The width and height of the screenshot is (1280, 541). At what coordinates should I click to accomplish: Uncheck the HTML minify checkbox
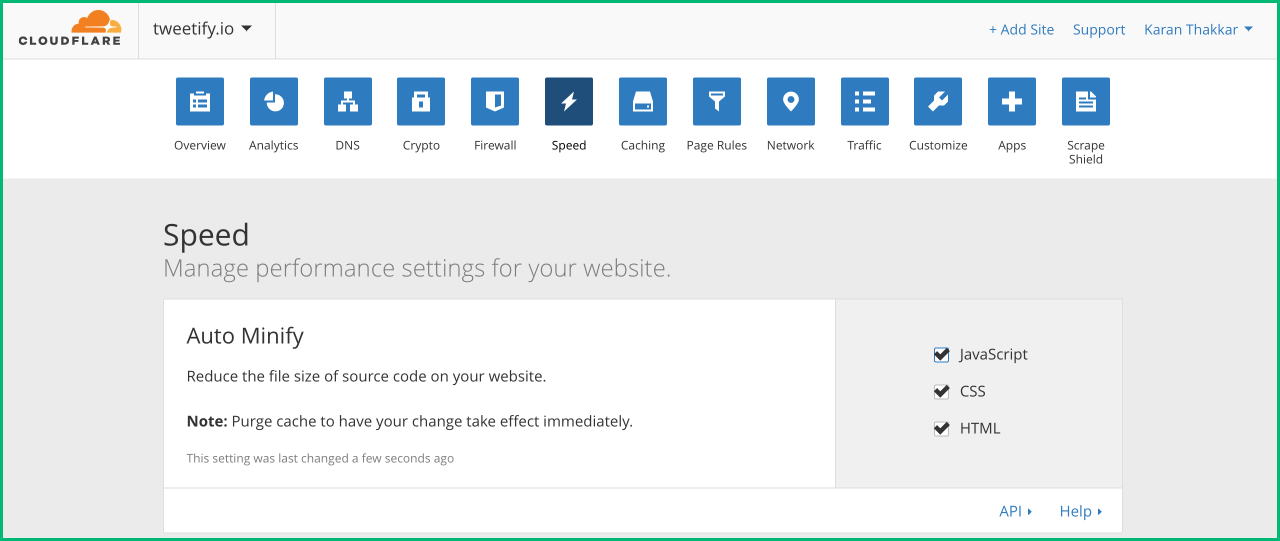941,429
